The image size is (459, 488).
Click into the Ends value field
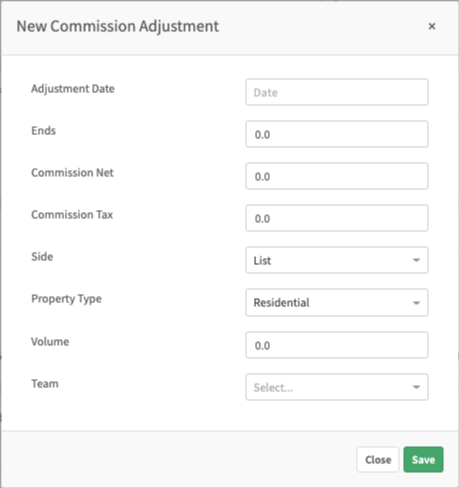(337, 134)
